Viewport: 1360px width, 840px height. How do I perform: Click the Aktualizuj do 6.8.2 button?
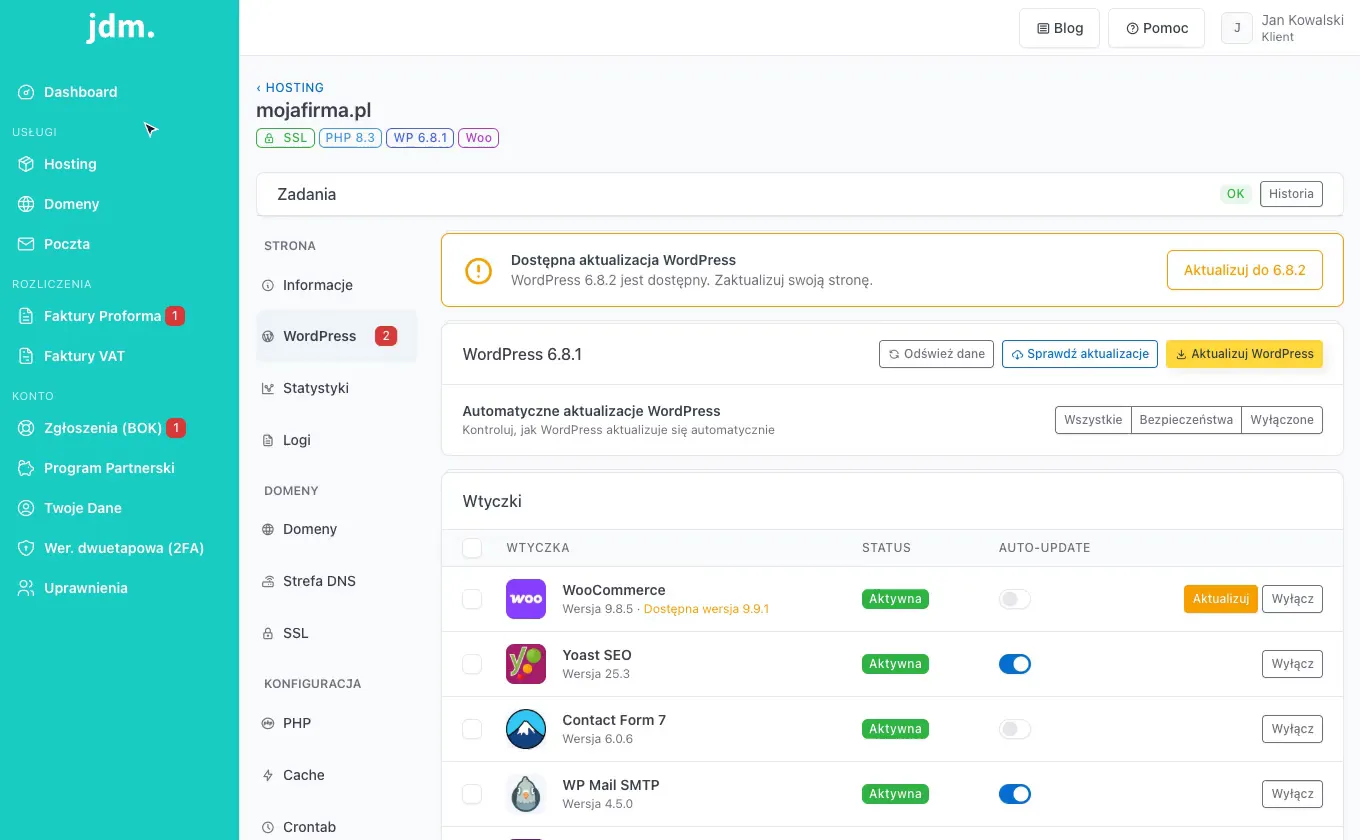pyautogui.click(x=1245, y=270)
